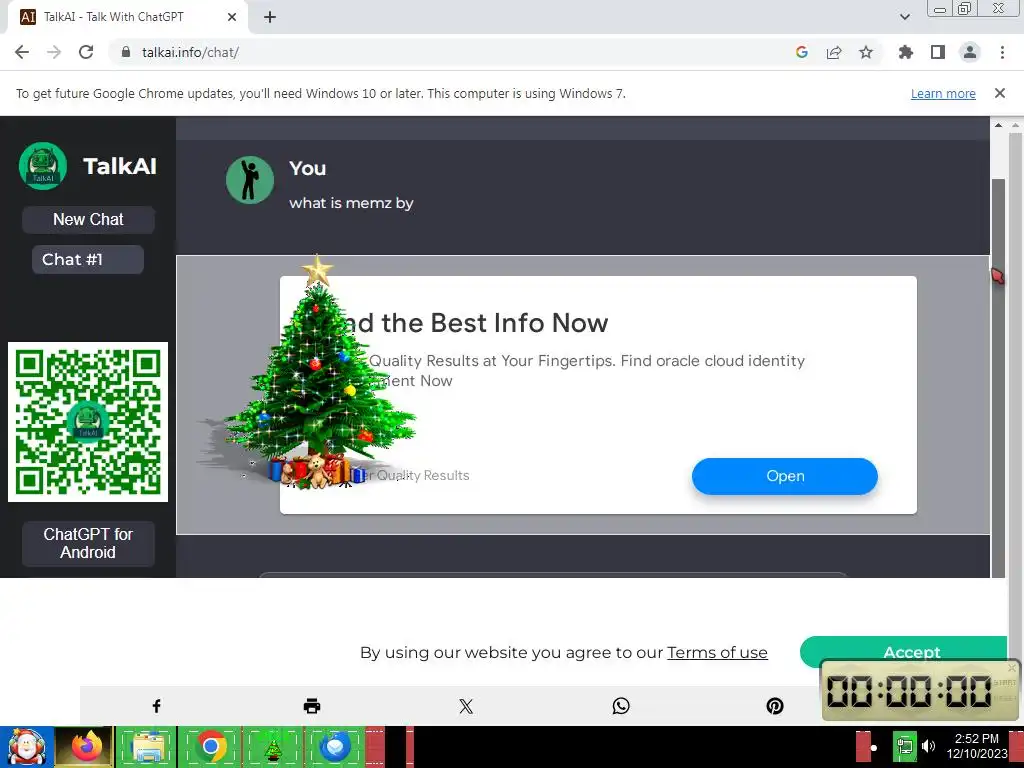Expand the tab search chevron
Viewport: 1024px width, 768px height.
pyautogui.click(x=904, y=17)
